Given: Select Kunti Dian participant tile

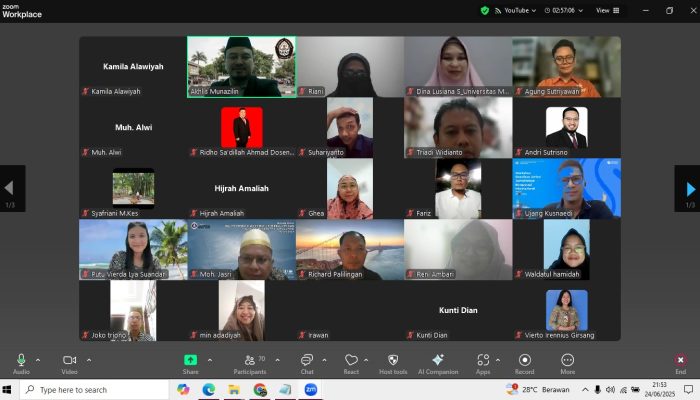Looking at the screenshot, I should point(458,310).
